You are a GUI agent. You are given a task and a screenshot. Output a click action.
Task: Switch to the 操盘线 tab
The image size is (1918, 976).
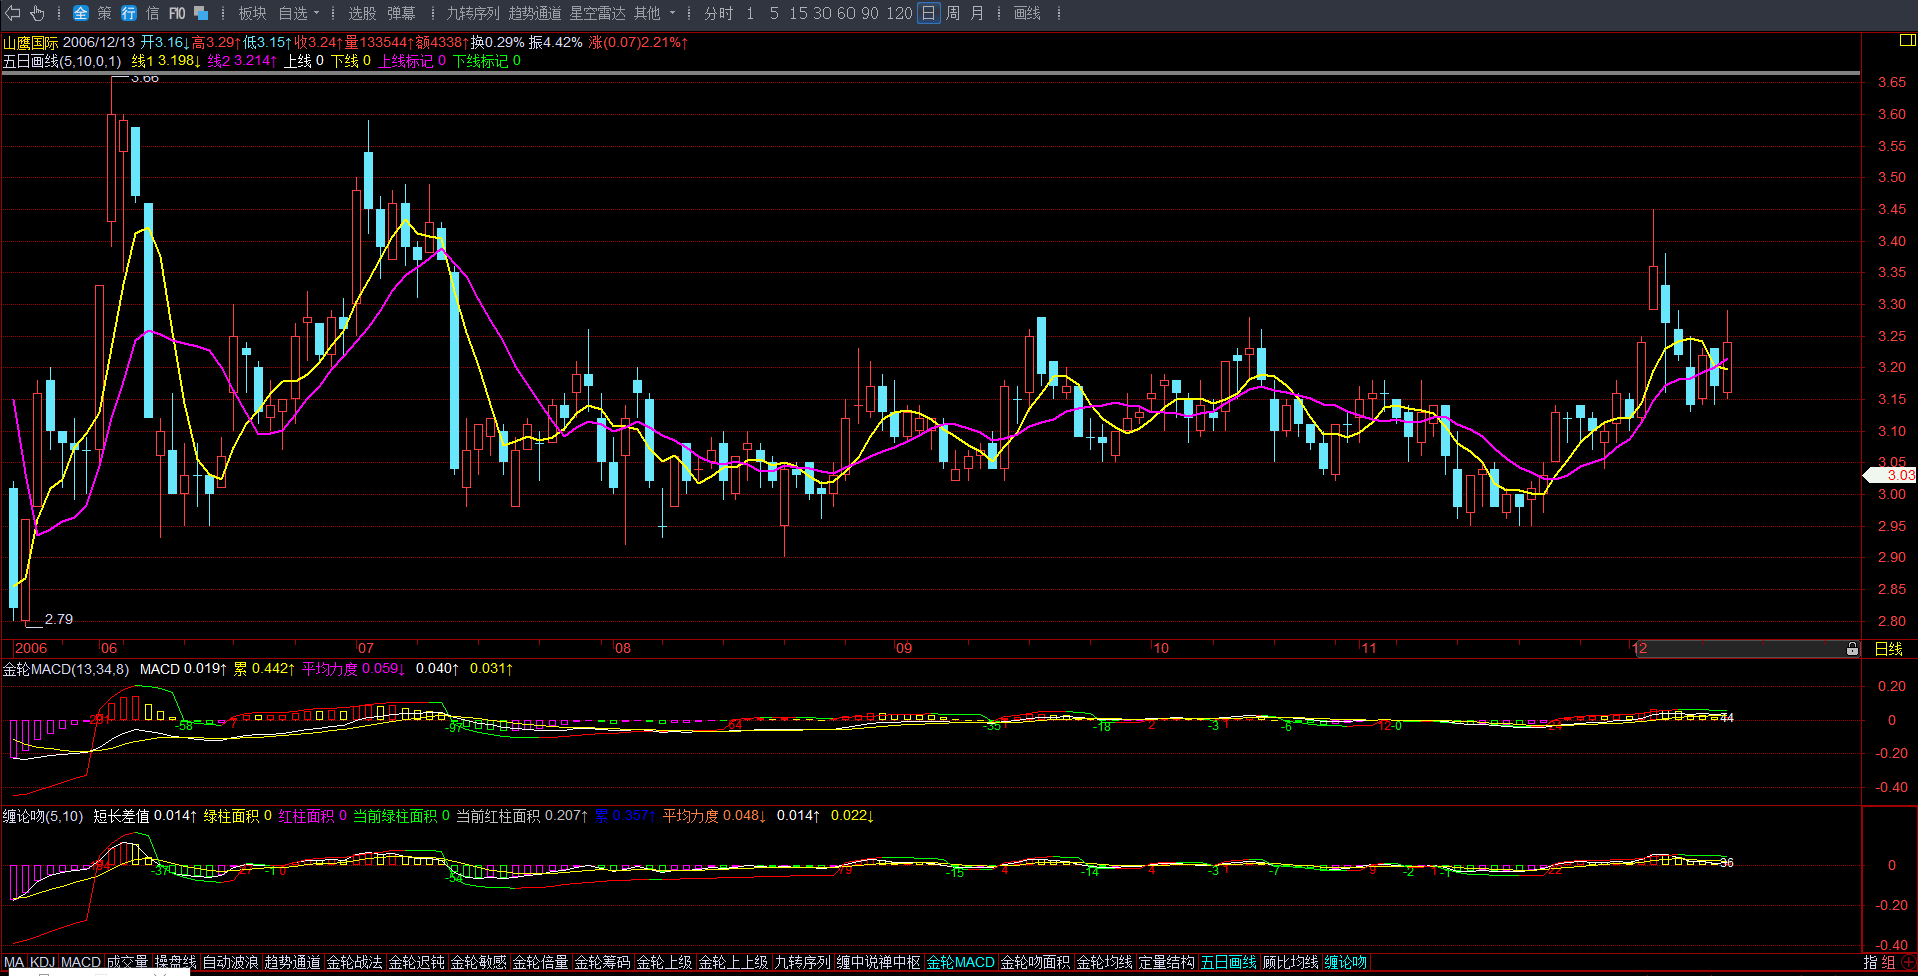coord(175,962)
